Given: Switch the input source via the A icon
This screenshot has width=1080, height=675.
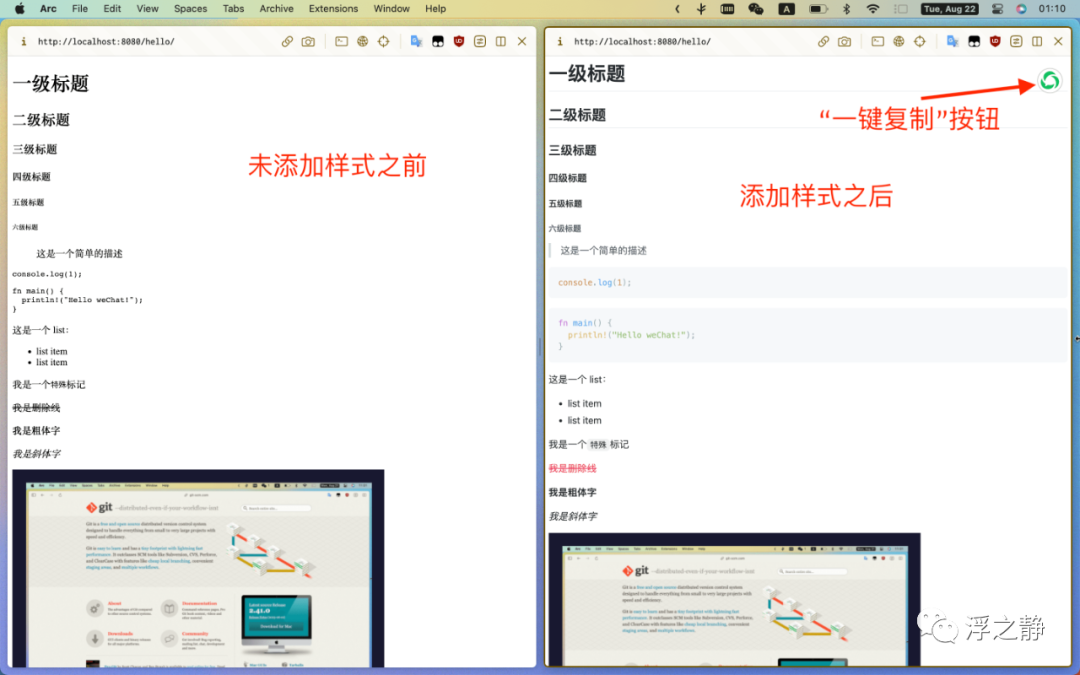Looking at the screenshot, I should [x=786, y=8].
